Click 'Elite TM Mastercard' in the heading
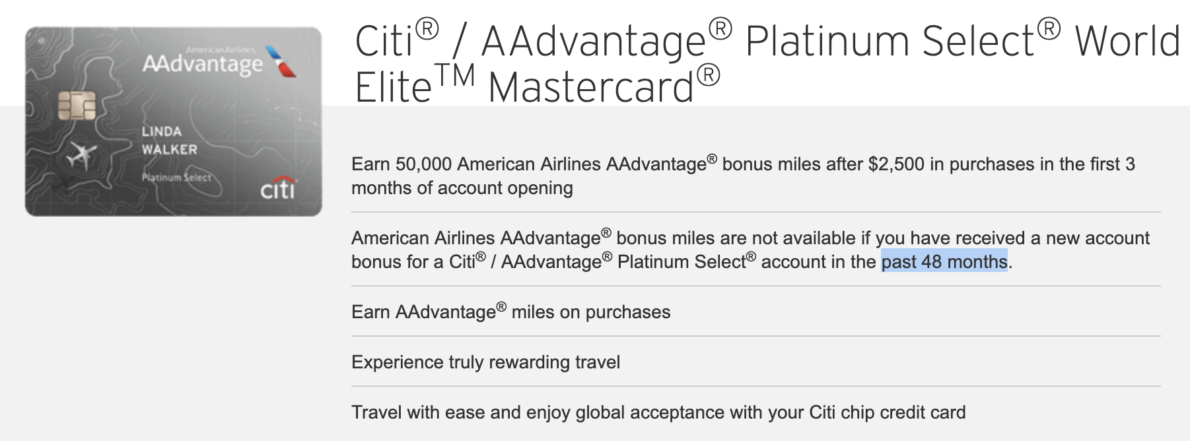The height and width of the screenshot is (441, 1190). coord(537,86)
